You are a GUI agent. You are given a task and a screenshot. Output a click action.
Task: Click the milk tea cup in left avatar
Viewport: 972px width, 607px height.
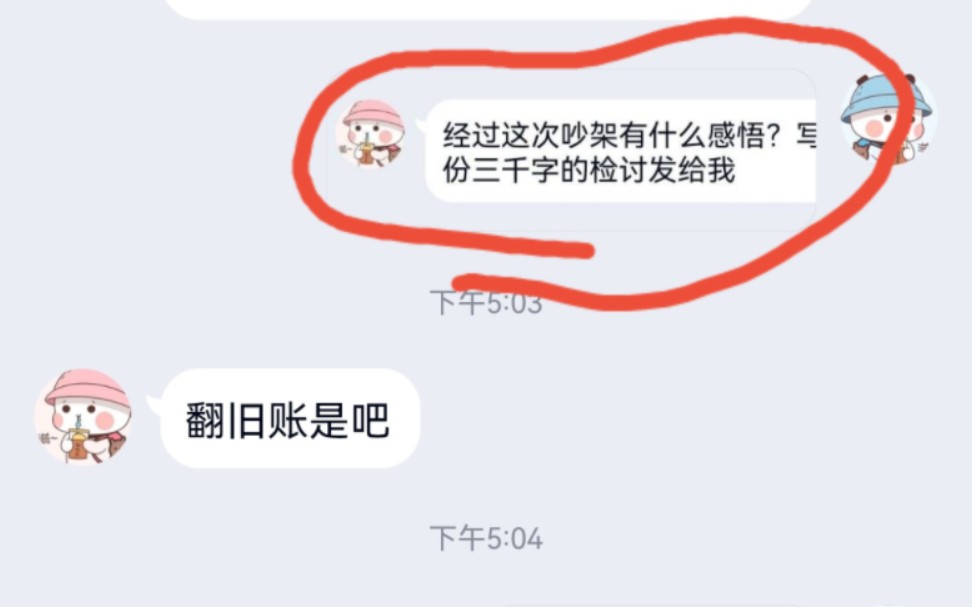coord(78,441)
